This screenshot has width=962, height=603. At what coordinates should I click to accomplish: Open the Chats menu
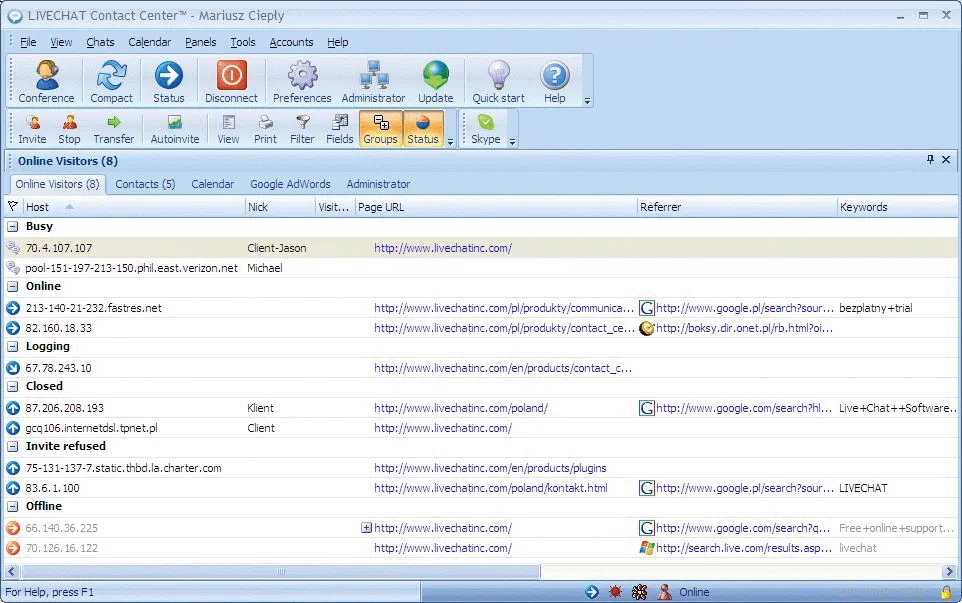coord(100,42)
